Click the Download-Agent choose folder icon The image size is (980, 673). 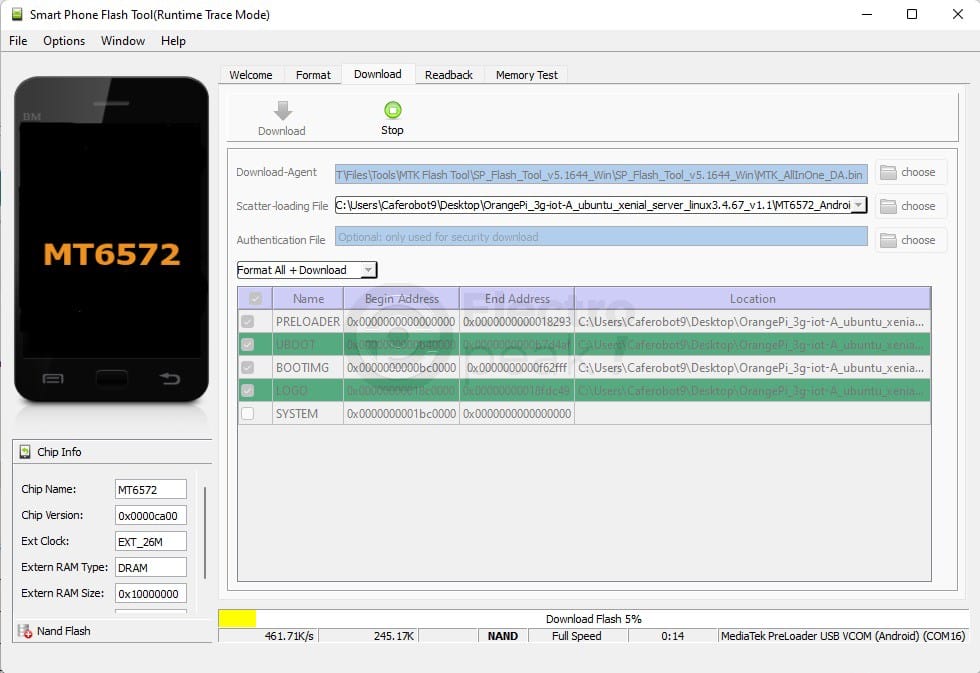[888, 173]
